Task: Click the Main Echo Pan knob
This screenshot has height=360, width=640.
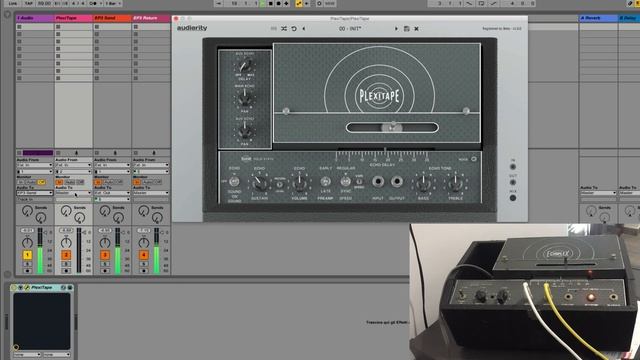Action: click(x=245, y=98)
